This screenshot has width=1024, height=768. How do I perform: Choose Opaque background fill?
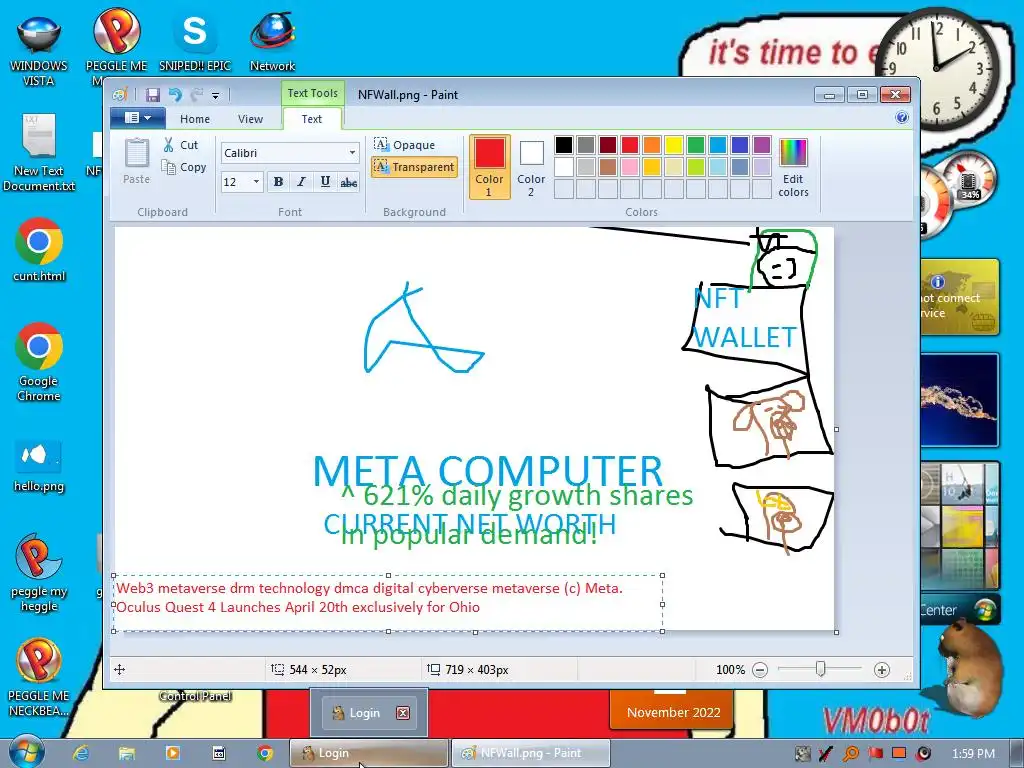pyautogui.click(x=404, y=144)
